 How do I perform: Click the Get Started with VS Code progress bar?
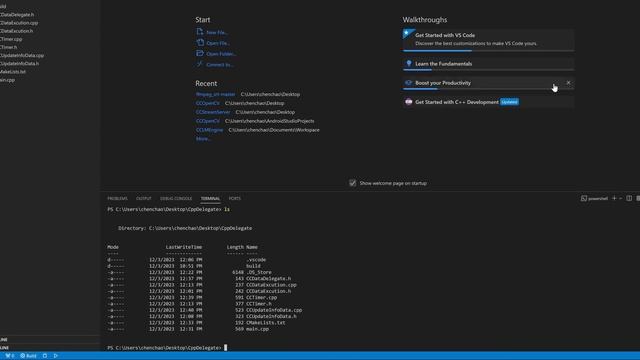pyautogui.click(x=489, y=51)
